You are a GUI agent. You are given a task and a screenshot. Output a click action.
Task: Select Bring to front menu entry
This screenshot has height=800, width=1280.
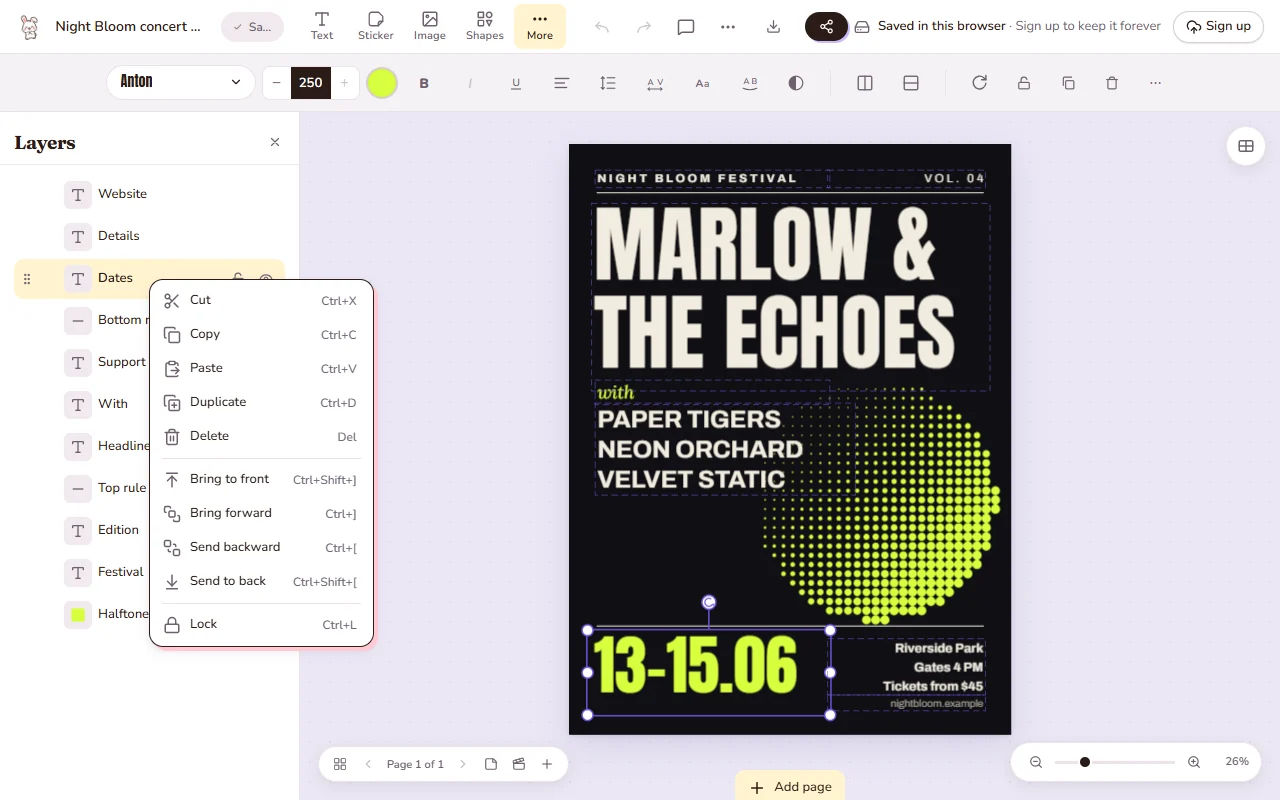tap(261, 479)
